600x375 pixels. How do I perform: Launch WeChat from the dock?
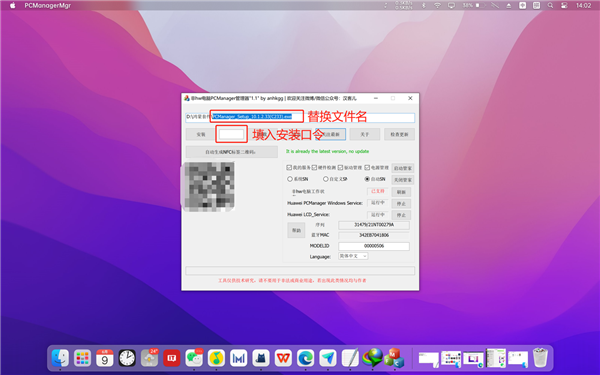point(194,358)
